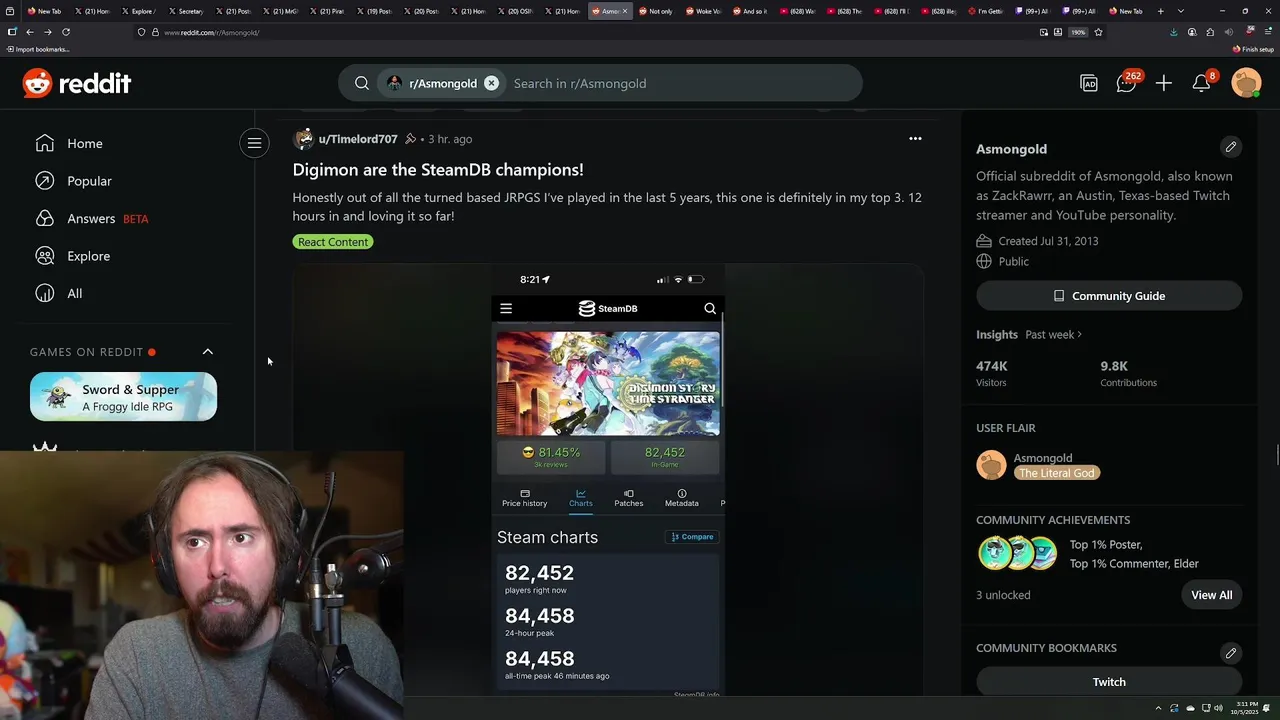Collapse the Games on Reddit section
The image size is (1280, 720).
pyautogui.click(x=208, y=352)
